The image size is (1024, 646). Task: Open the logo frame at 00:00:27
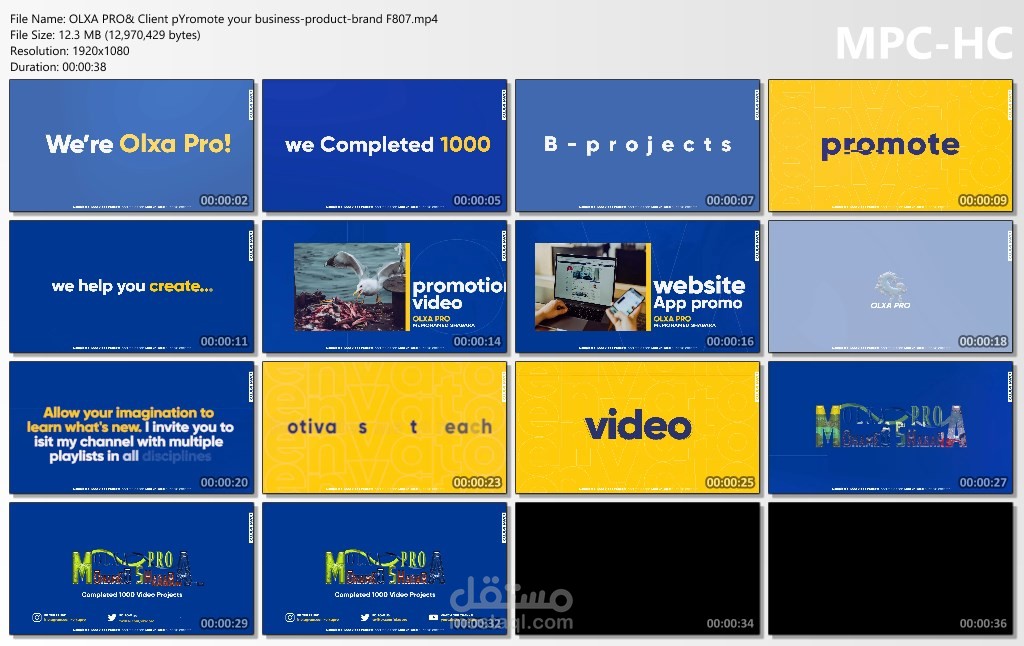pyautogui.click(x=890, y=428)
